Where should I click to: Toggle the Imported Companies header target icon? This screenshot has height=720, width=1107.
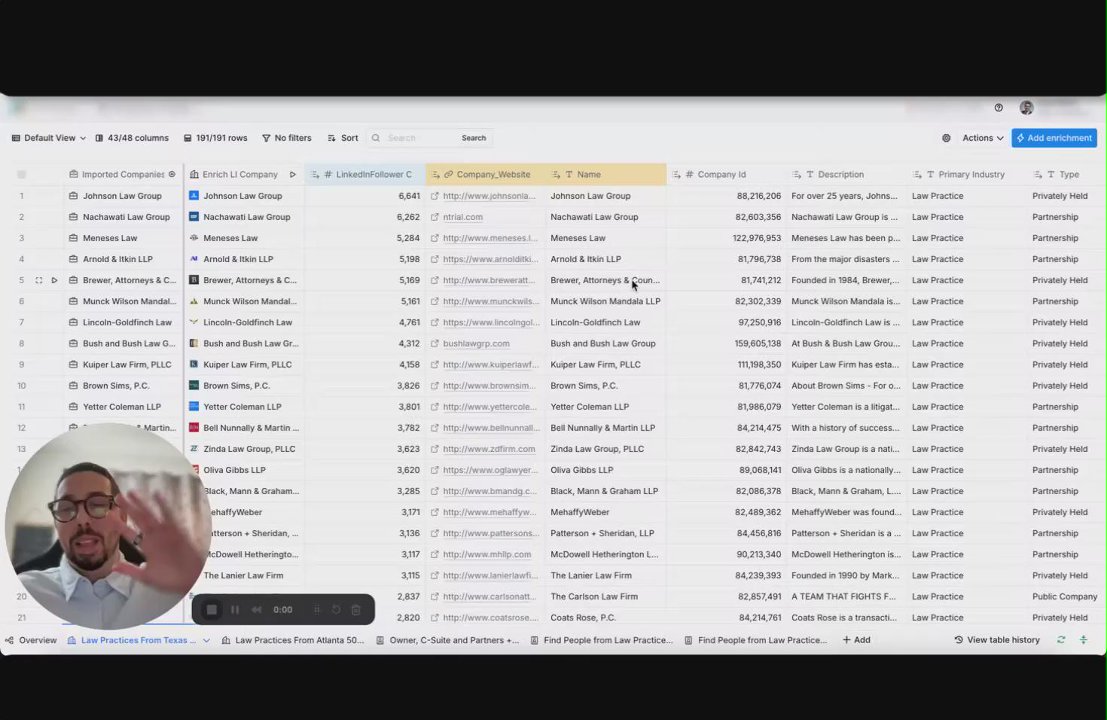point(172,174)
